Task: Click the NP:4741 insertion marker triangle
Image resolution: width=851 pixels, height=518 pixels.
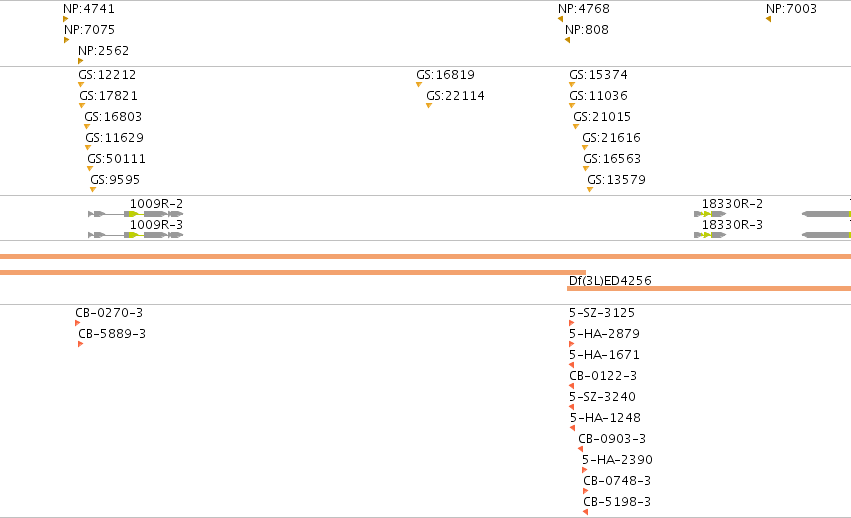Action: point(66,19)
